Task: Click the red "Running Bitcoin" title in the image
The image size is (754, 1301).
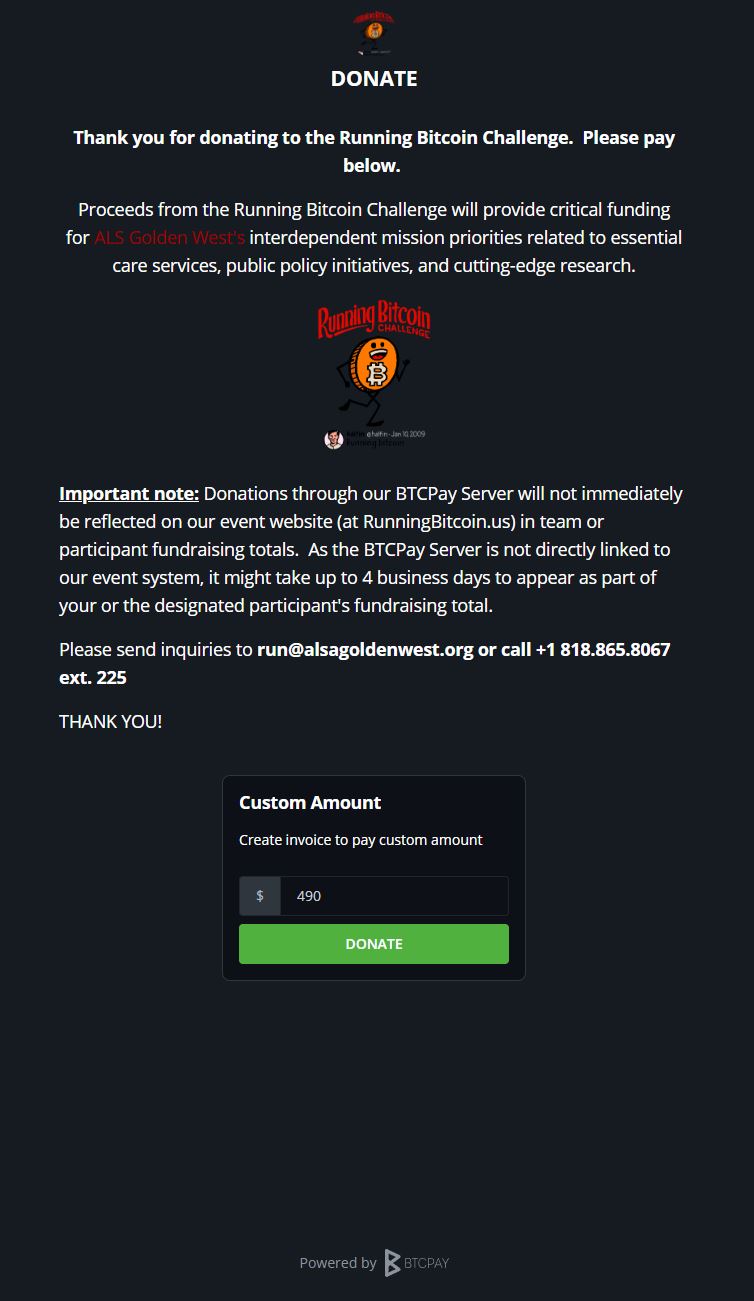Action: pos(374,319)
